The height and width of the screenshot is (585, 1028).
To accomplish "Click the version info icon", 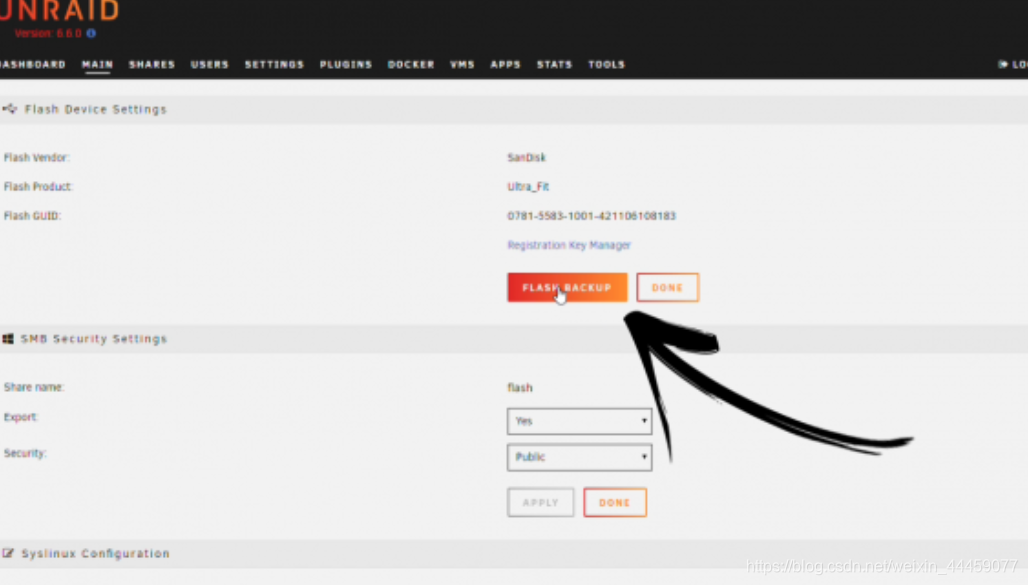I will [x=91, y=33].
